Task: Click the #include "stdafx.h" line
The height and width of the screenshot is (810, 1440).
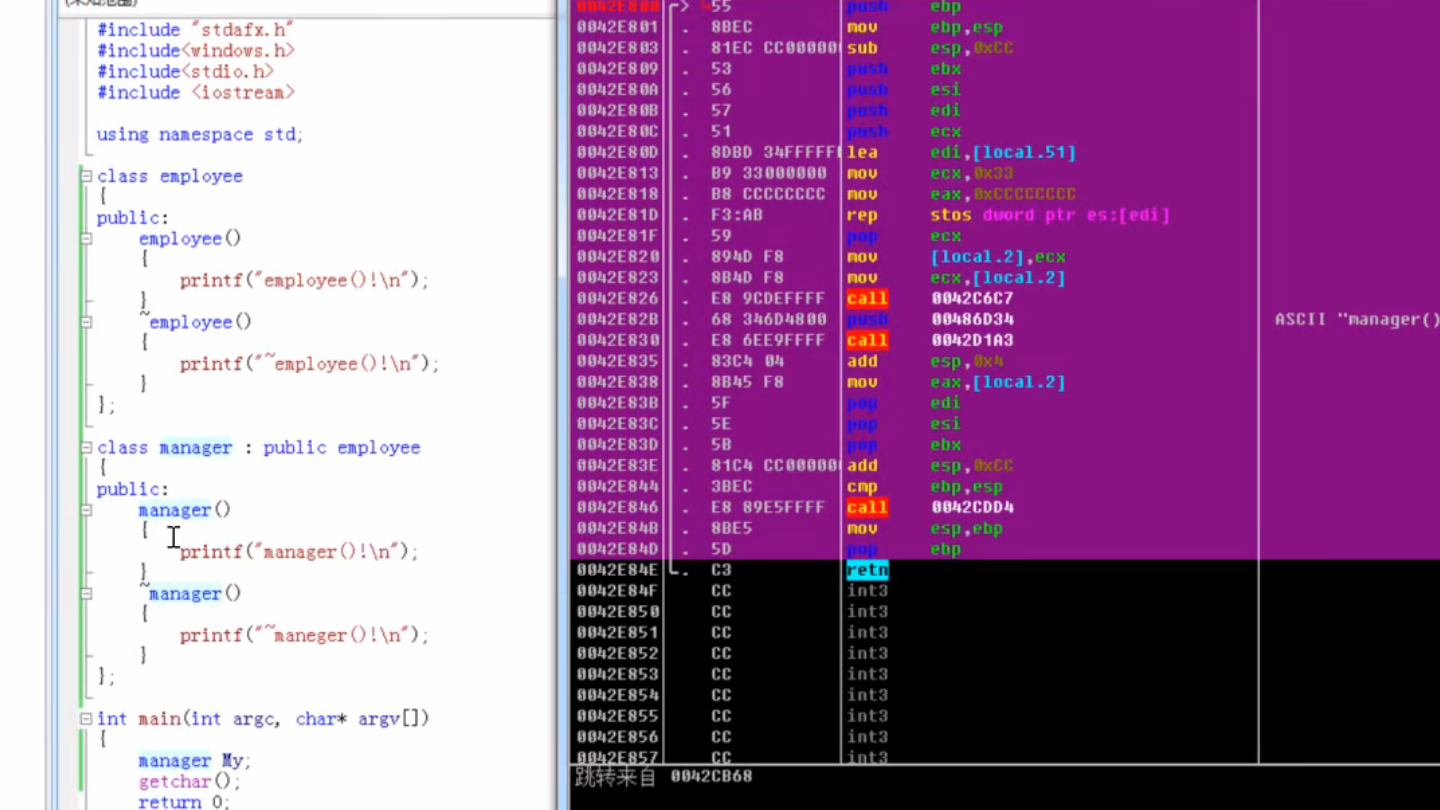Action: point(195,30)
